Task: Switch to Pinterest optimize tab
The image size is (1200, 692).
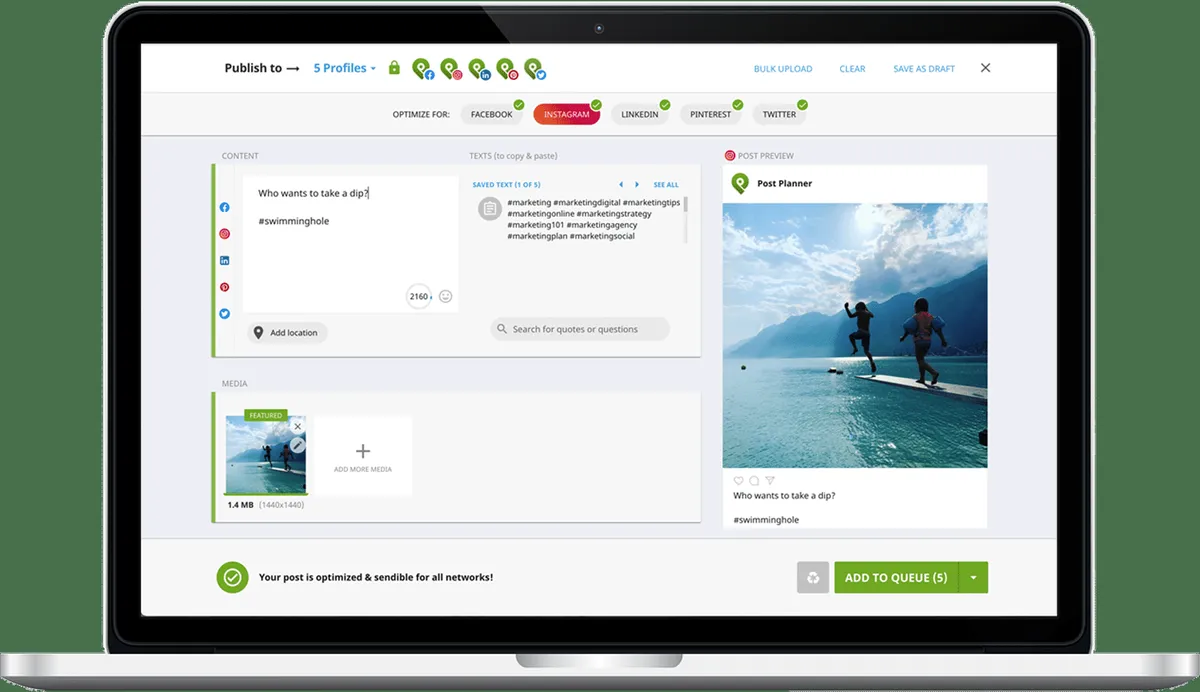Action: tap(711, 114)
